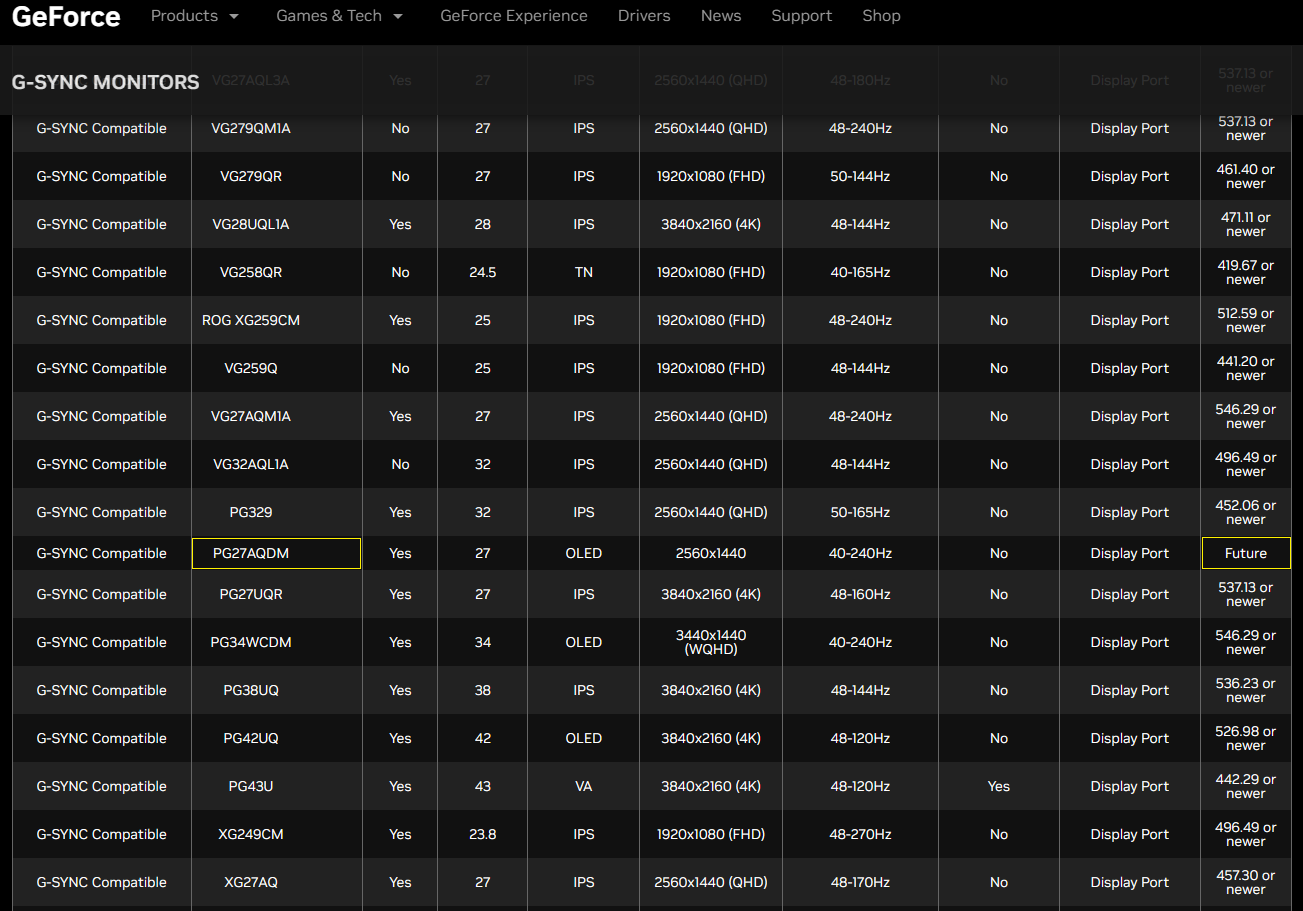
Task: Click the GeForce logo
Action: click(66, 17)
